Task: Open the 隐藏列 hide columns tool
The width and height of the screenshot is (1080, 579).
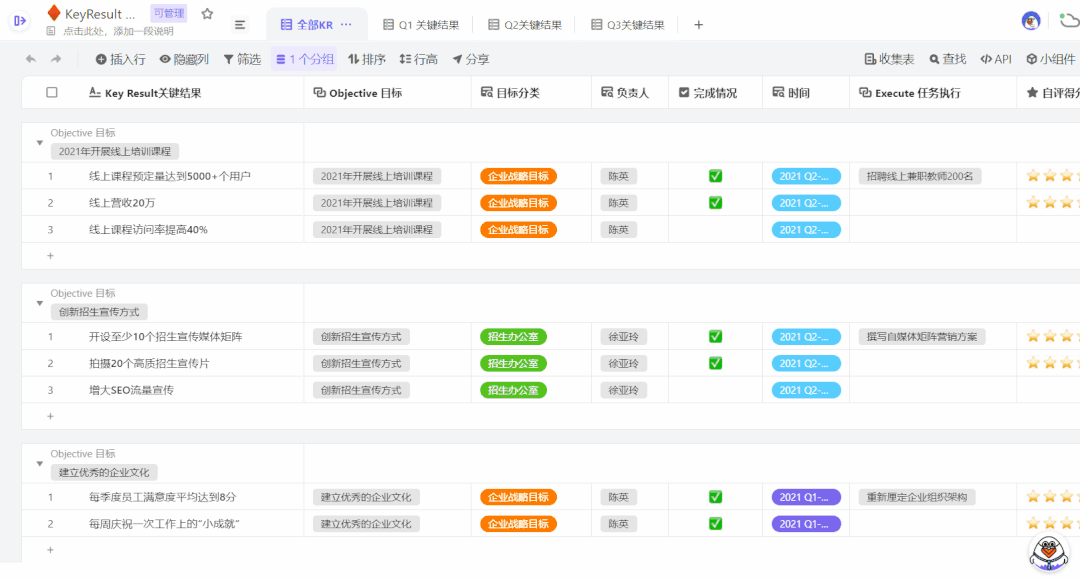Action: [x=185, y=59]
